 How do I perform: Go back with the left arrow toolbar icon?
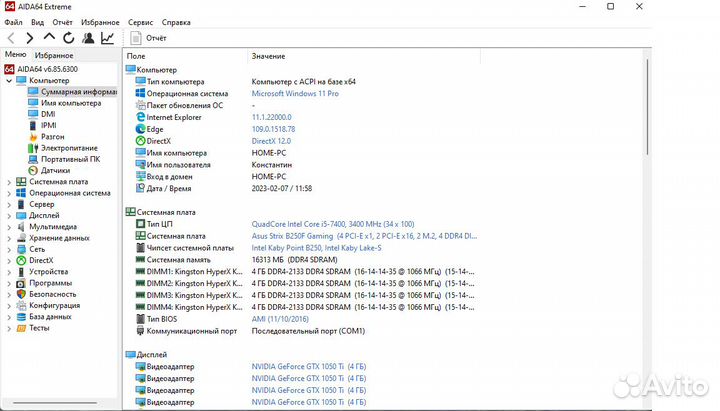pos(11,38)
